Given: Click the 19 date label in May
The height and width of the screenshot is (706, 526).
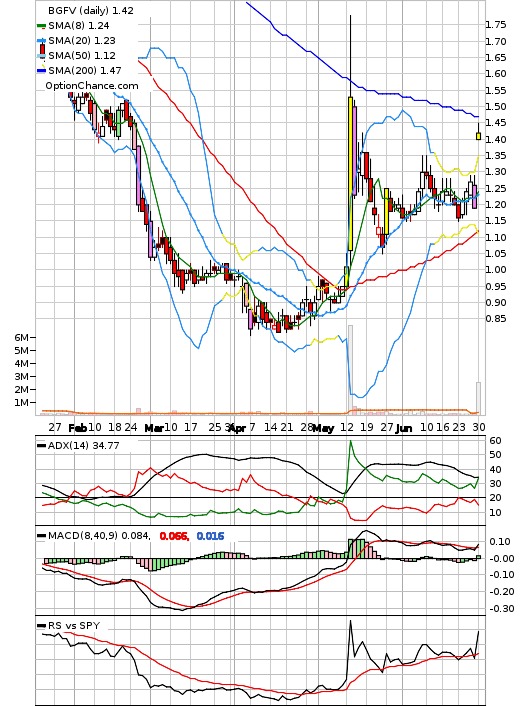Looking at the screenshot, I should pos(367,427).
